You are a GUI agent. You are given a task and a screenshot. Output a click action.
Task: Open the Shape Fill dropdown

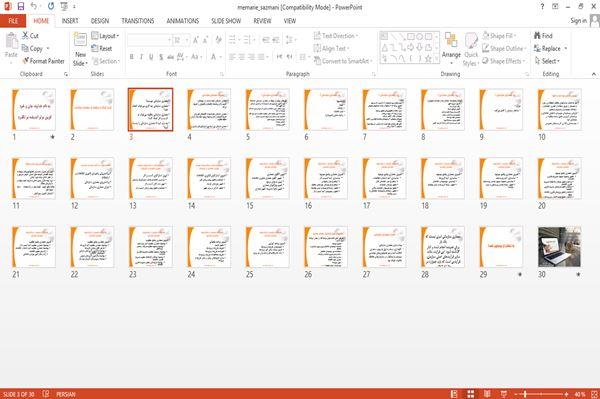[x=499, y=36]
